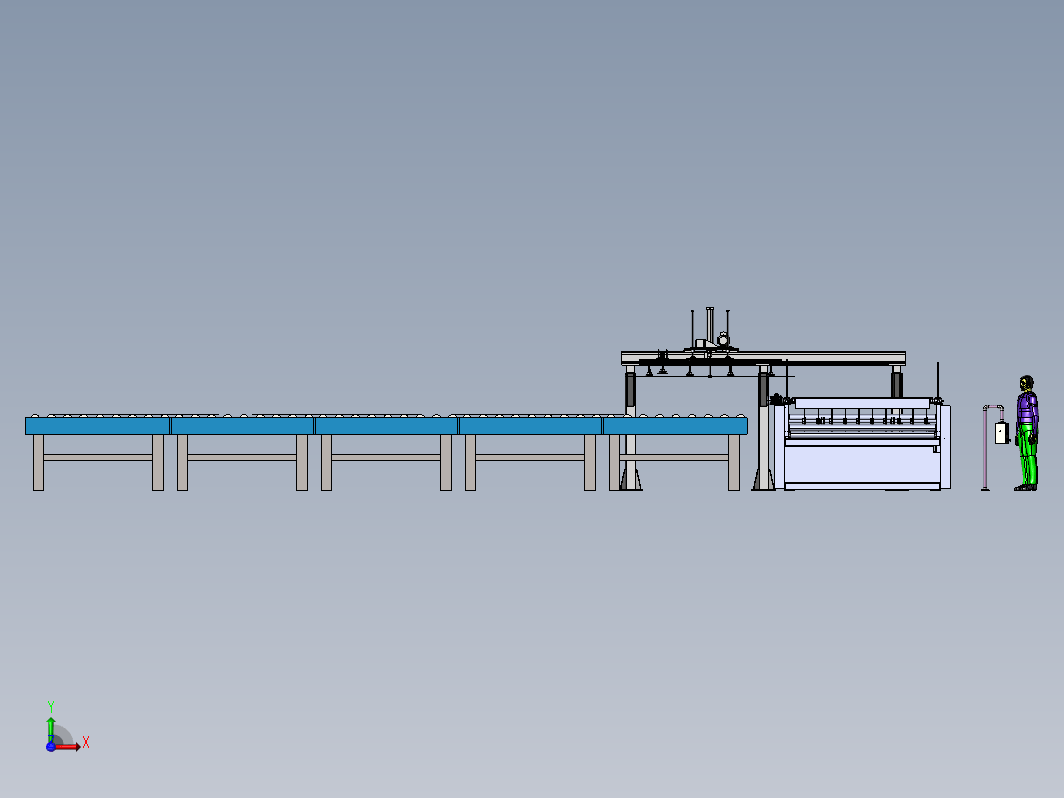Screen dimensions: 1064x798
Task: Select the overhead gantry beam above the machine
Action: tap(763, 358)
